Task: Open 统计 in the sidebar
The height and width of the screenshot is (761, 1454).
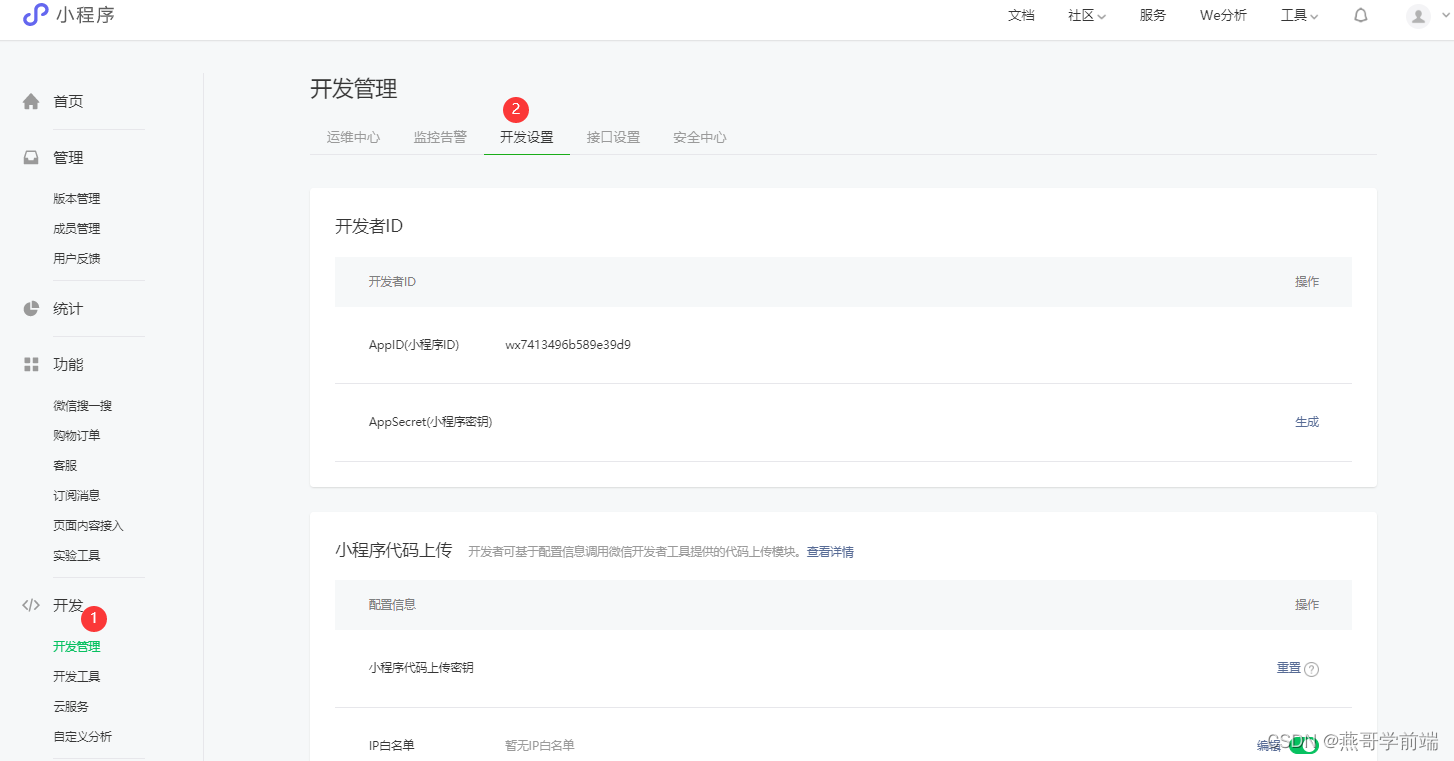Action: coord(68,308)
